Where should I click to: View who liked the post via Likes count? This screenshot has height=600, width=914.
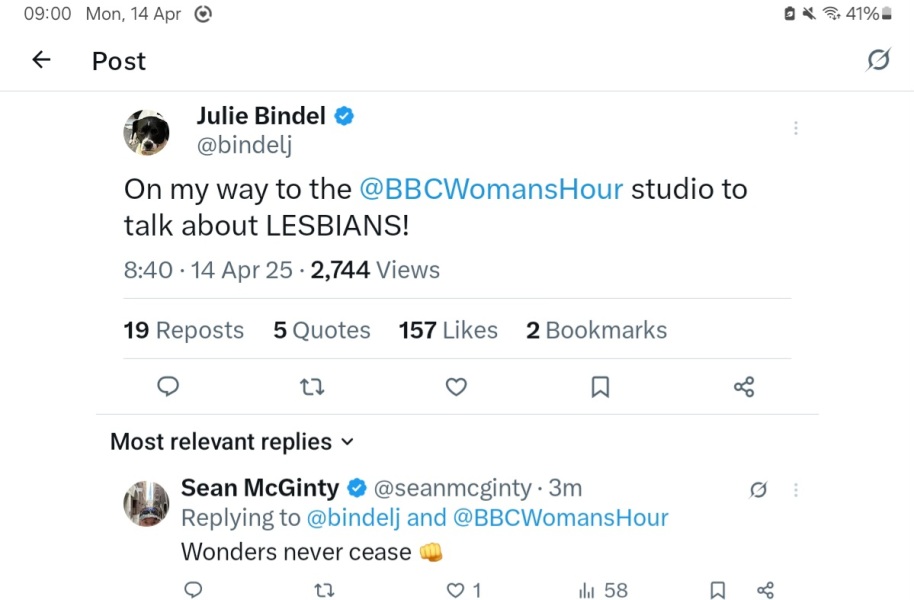pyautogui.click(x=447, y=330)
